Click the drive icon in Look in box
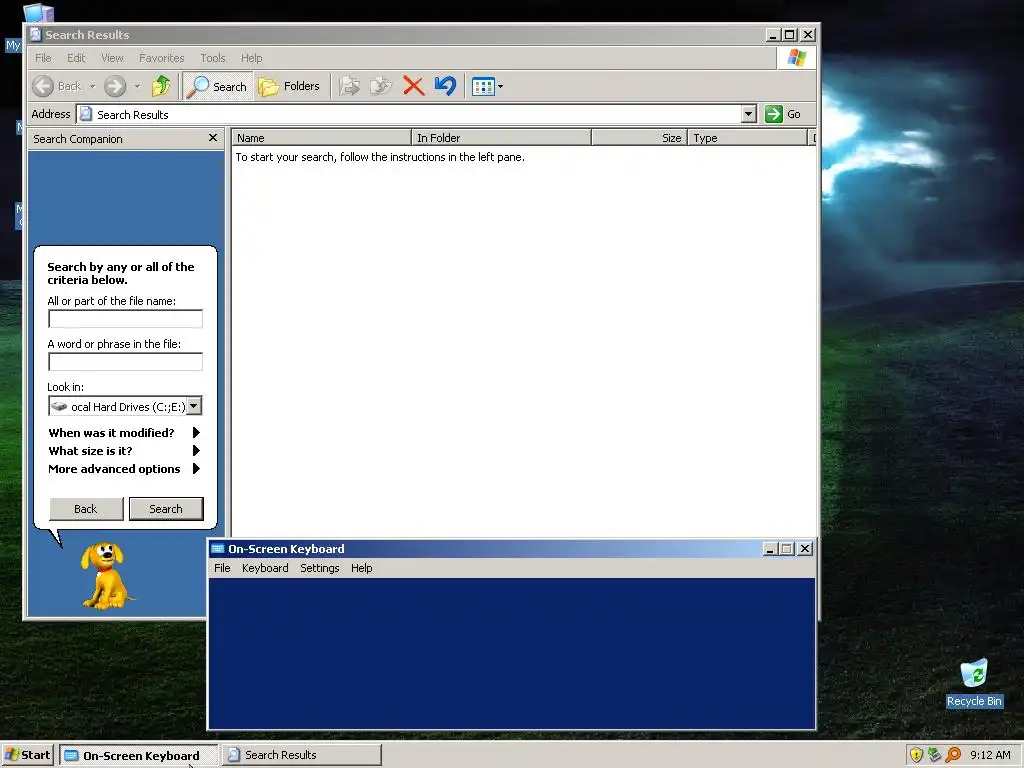This screenshot has height=768, width=1024. (59, 406)
